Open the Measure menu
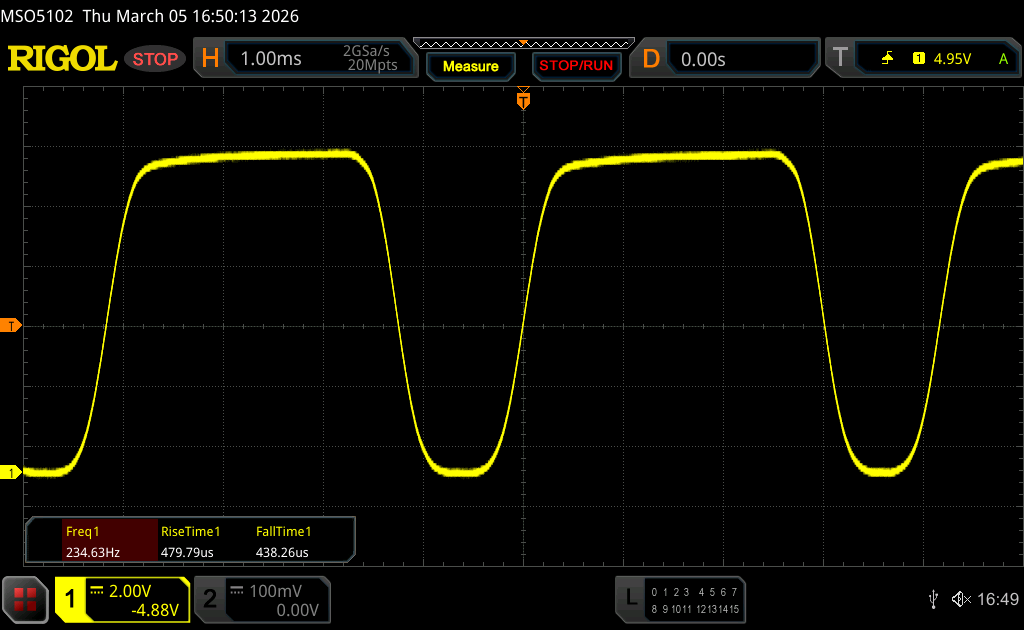This screenshot has height=630, width=1024. [x=470, y=66]
